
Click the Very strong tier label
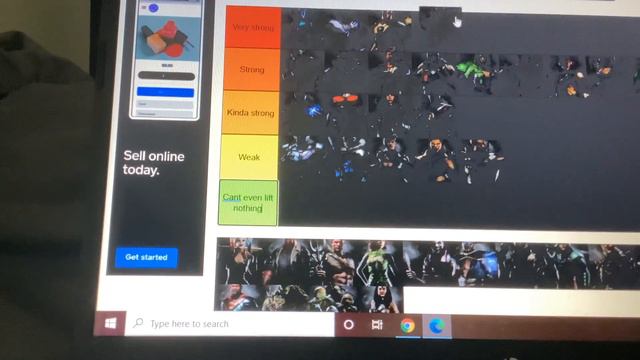point(253,27)
